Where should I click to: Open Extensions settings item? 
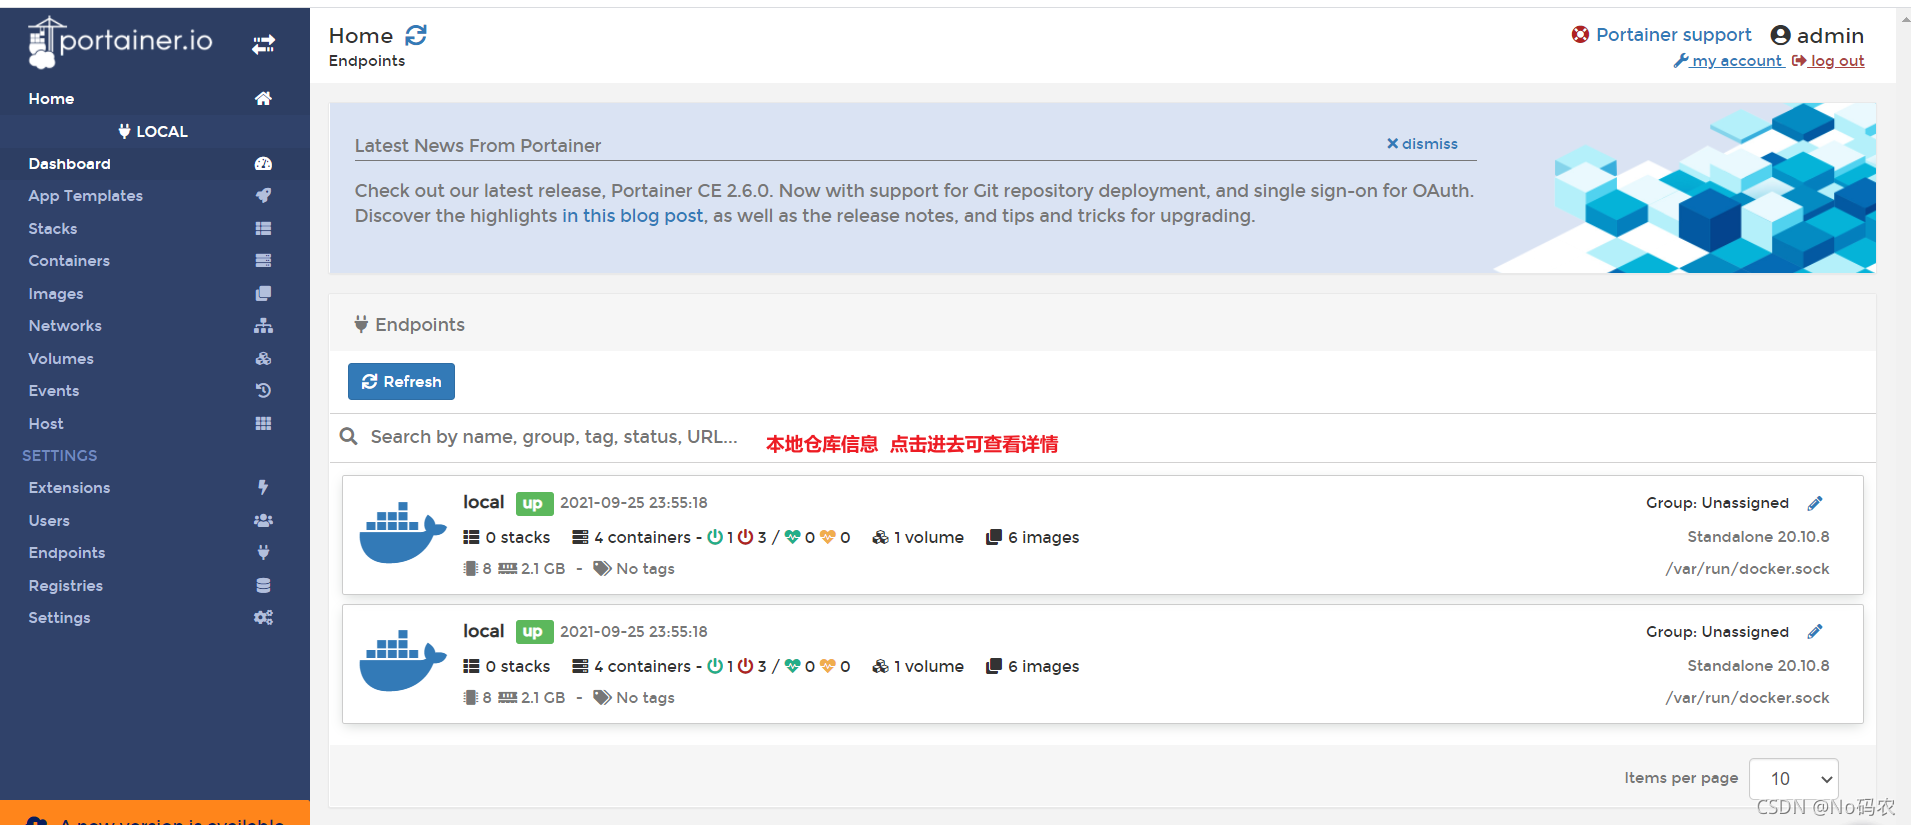click(x=69, y=487)
